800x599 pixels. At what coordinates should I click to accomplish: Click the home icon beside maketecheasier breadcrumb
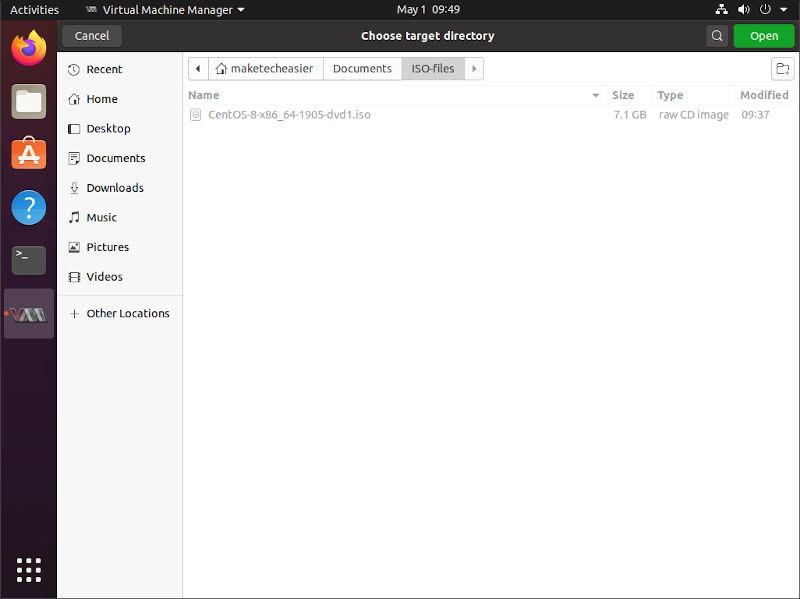220,69
